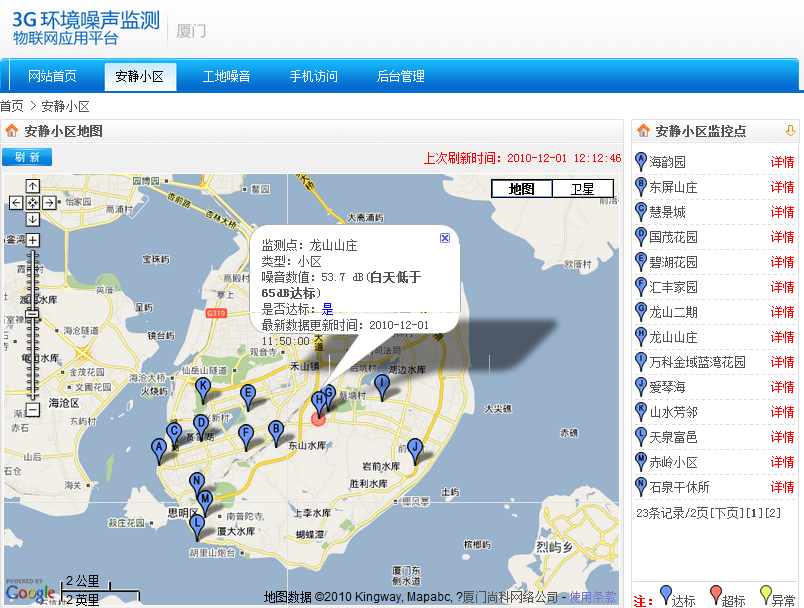Image resolution: width=804 pixels, height=608 pixels.
Task: Zoom in with the plus map button
Action: [x=33, y=240]
